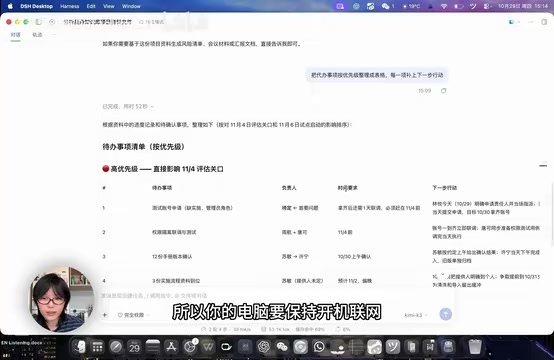Open the three-dots menu at window top right
The height and width of the screenshot is (360, 554).
point(530,22)
